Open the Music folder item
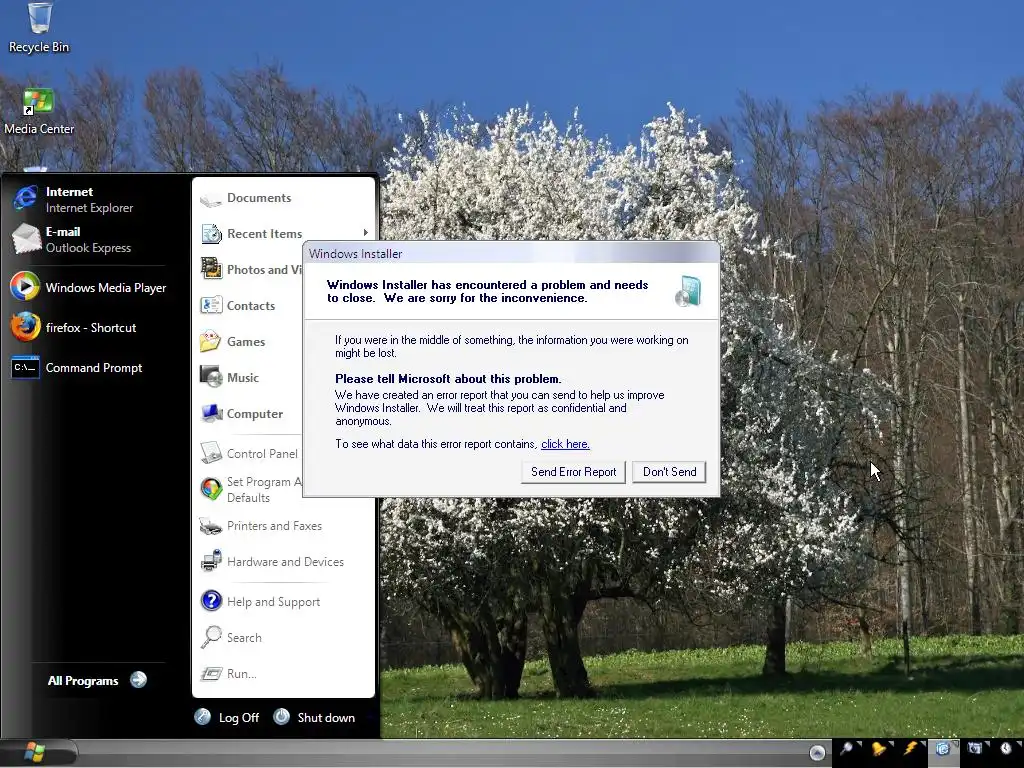The width and height of the screenshot is (1024, 768). tap(230, 377)
